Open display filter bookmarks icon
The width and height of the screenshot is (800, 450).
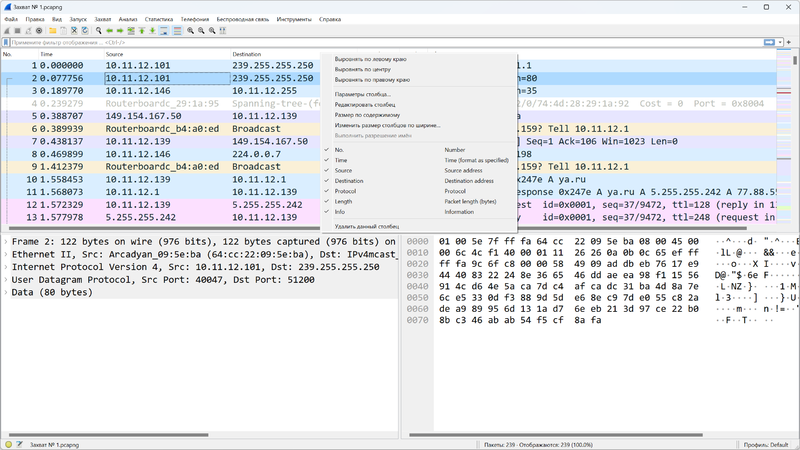(x=6, y=42)
